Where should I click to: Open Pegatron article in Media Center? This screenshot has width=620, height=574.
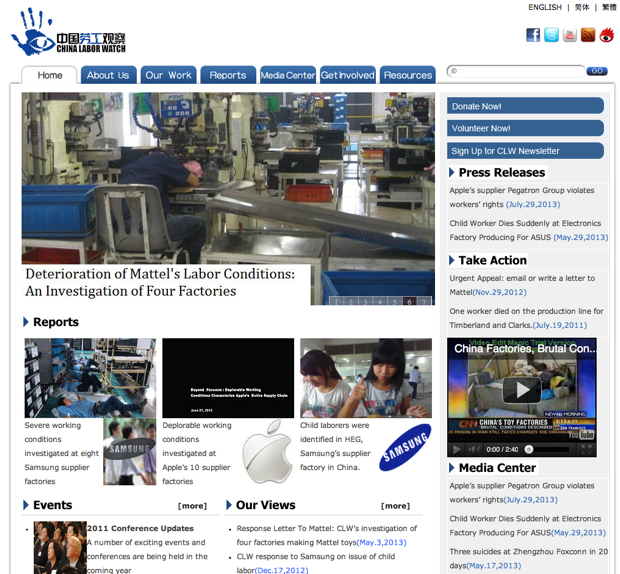pos(522,493)
